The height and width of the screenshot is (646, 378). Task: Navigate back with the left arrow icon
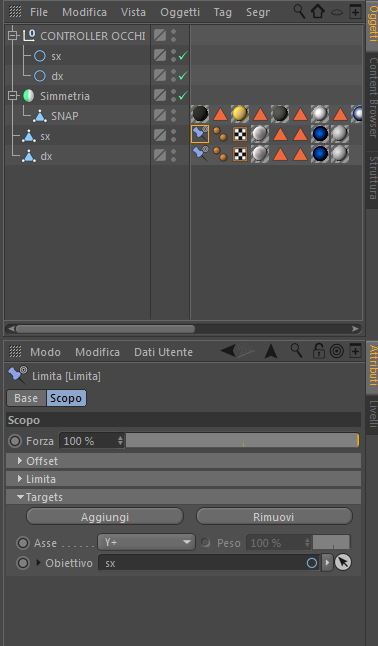pos(234,351)
